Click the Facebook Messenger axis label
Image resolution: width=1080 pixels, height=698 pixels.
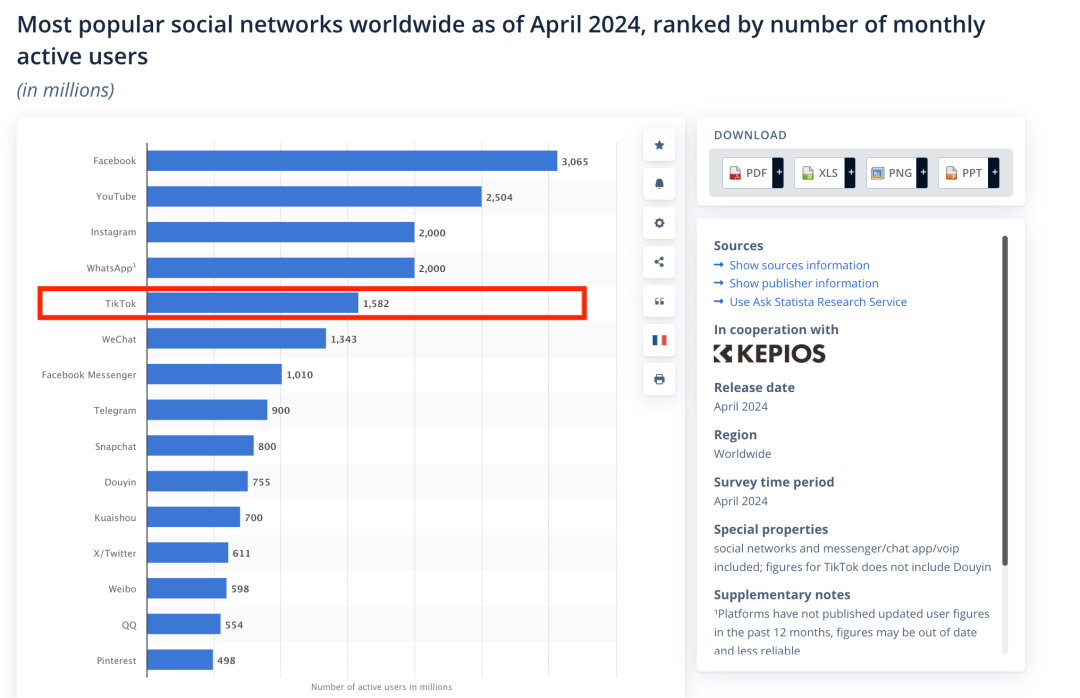coord(89,375)
